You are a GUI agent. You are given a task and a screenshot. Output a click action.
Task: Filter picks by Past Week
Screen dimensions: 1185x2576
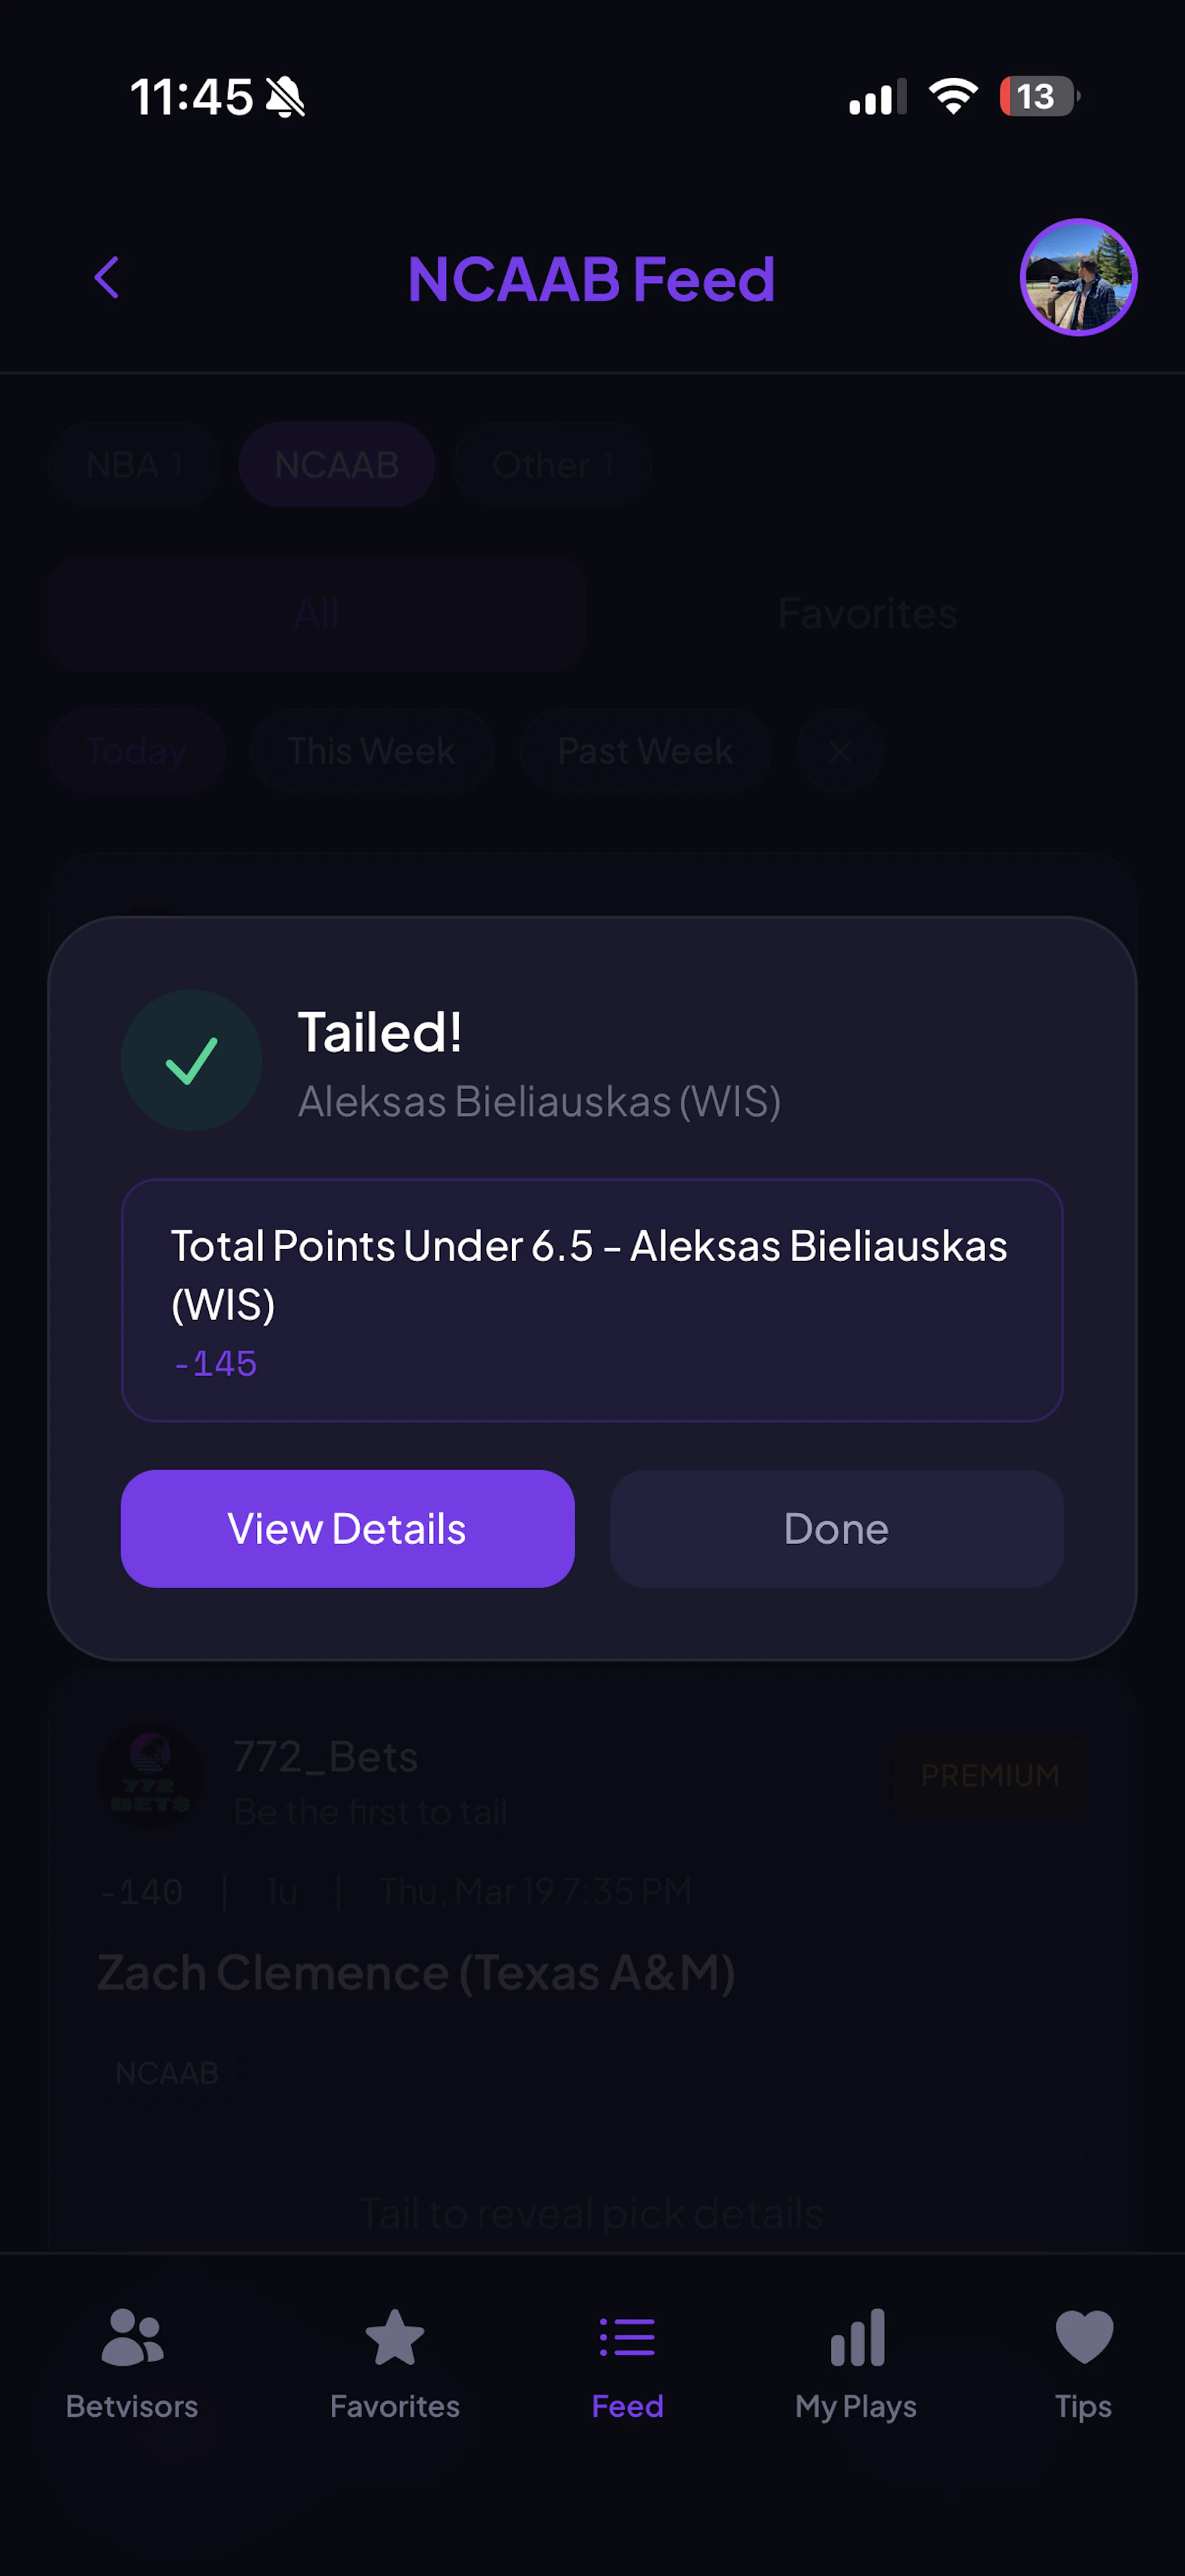point(645,751)
